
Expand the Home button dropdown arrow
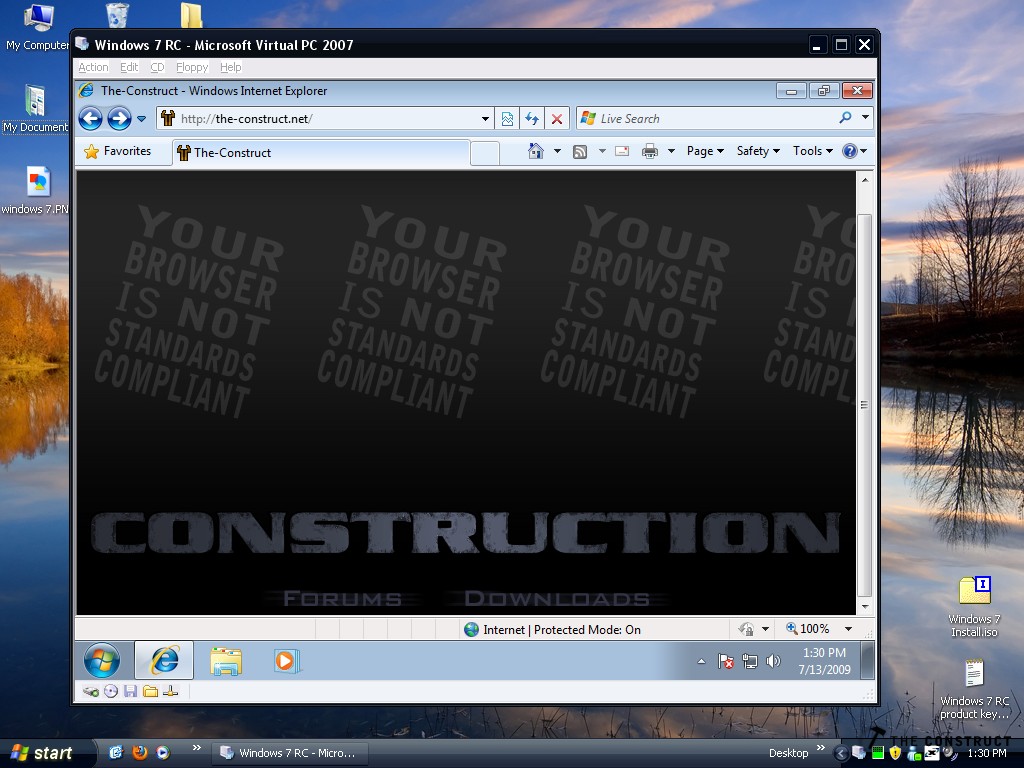pos(557,152)
